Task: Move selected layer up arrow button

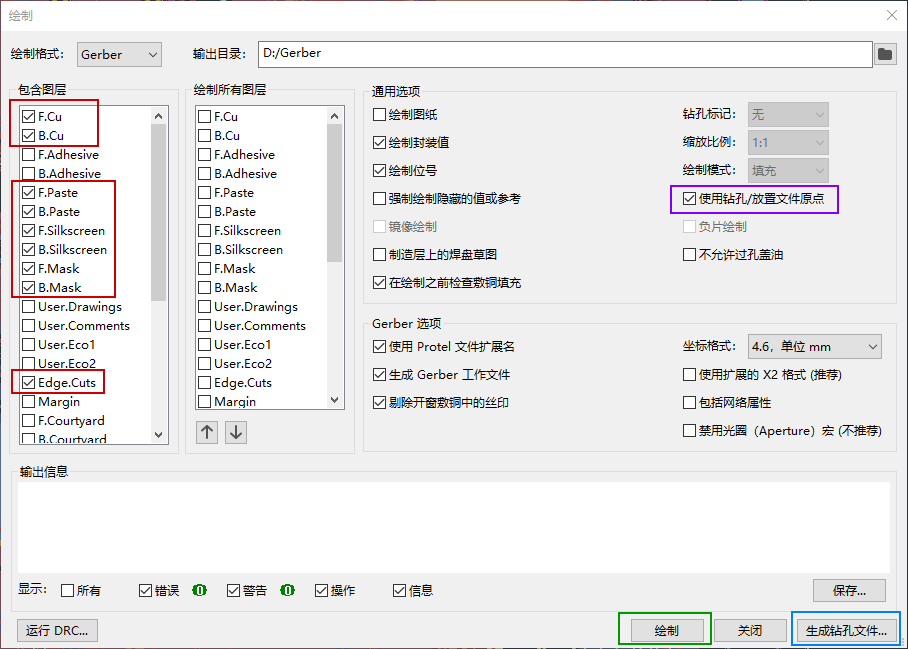Action: pos(207,432)
